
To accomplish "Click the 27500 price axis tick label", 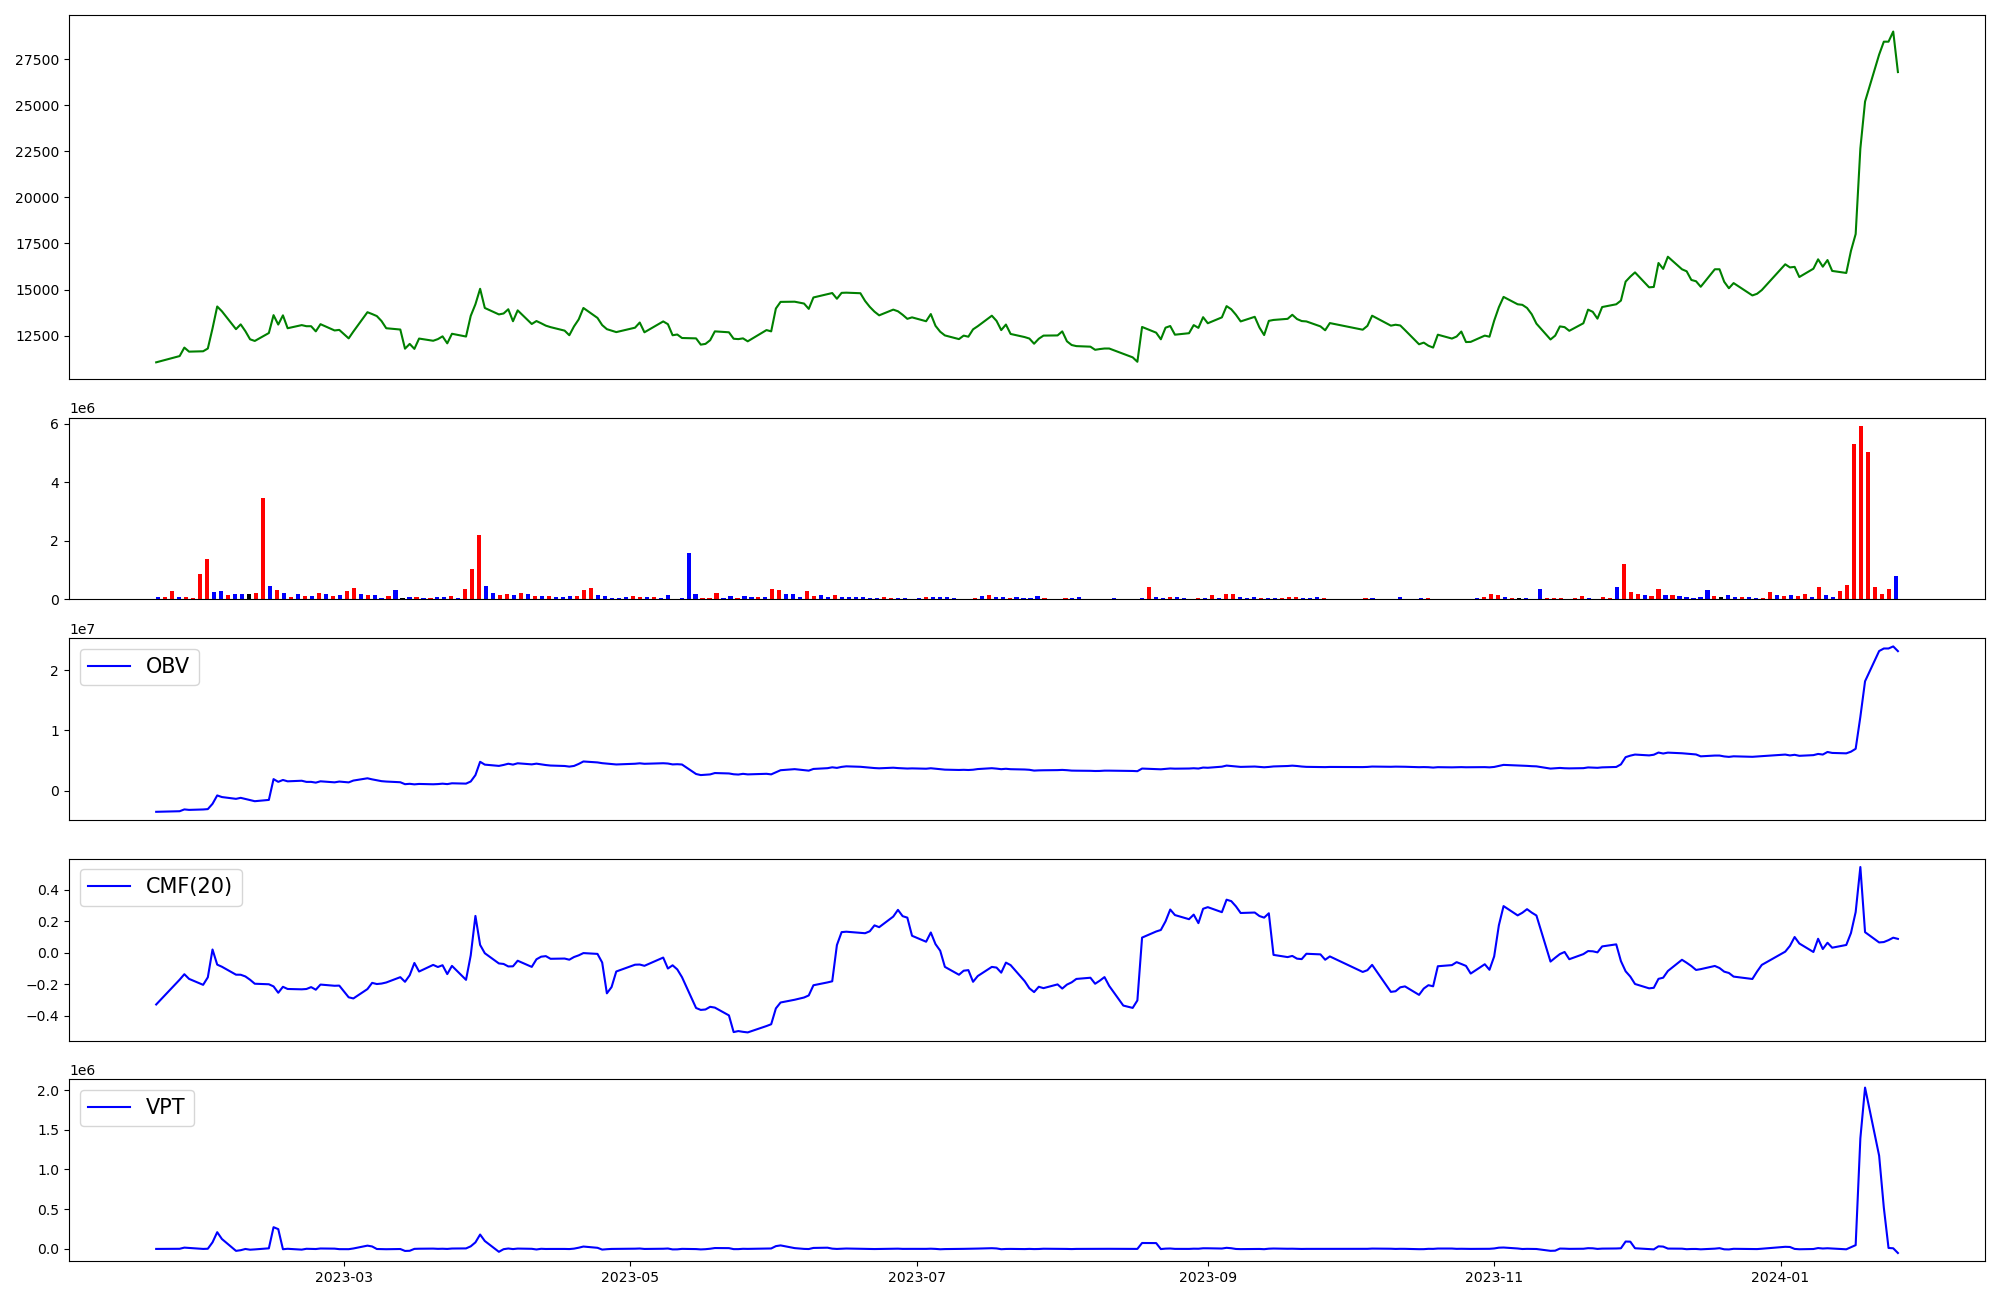I will (37, 60).
